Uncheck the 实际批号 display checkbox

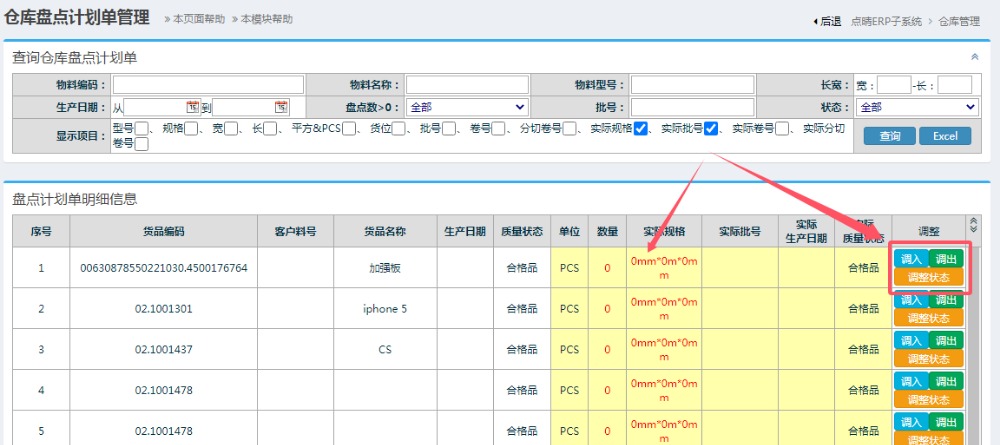coord(711,128)
